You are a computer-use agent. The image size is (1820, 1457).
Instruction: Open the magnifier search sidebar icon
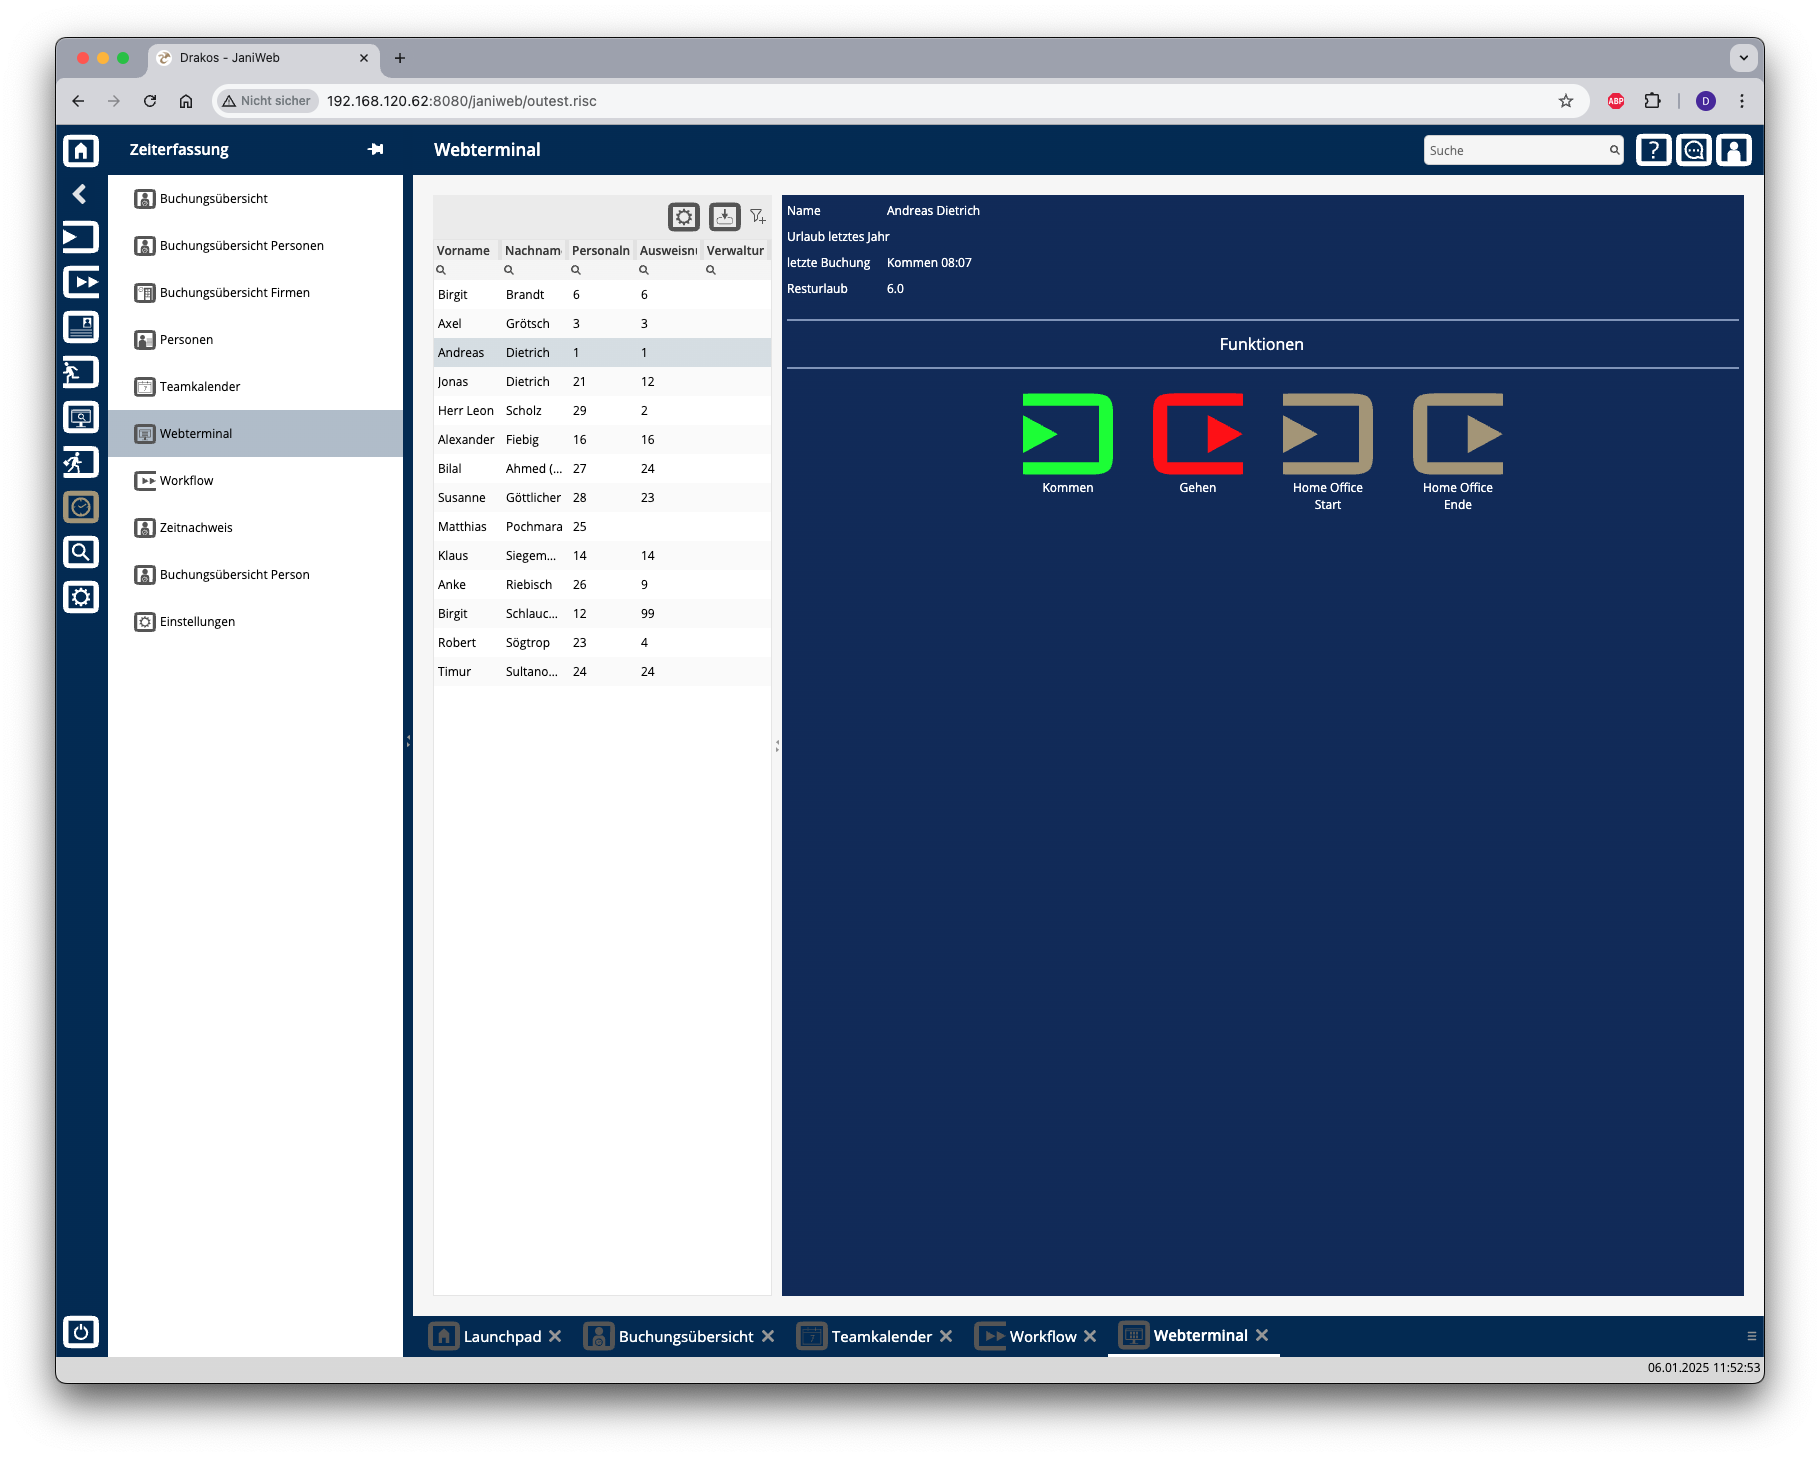coord(81,552)
